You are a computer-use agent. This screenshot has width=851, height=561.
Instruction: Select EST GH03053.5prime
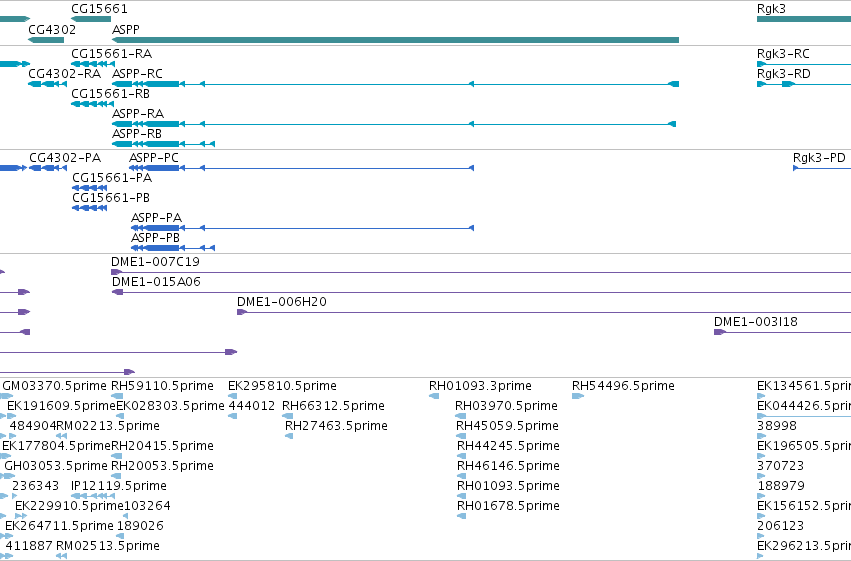(x=56, y=466)
